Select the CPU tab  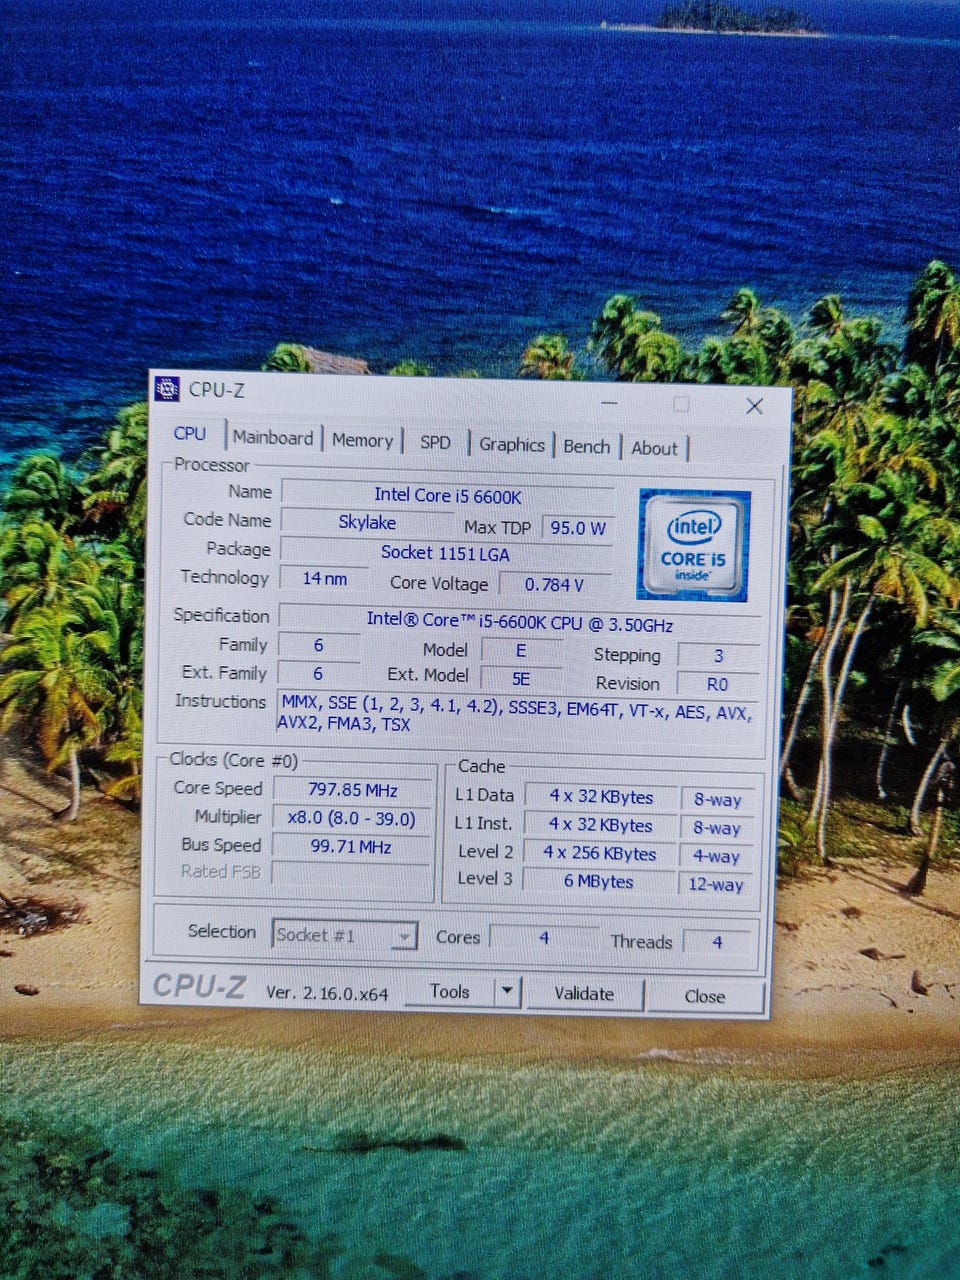click(x=190, y=434)
